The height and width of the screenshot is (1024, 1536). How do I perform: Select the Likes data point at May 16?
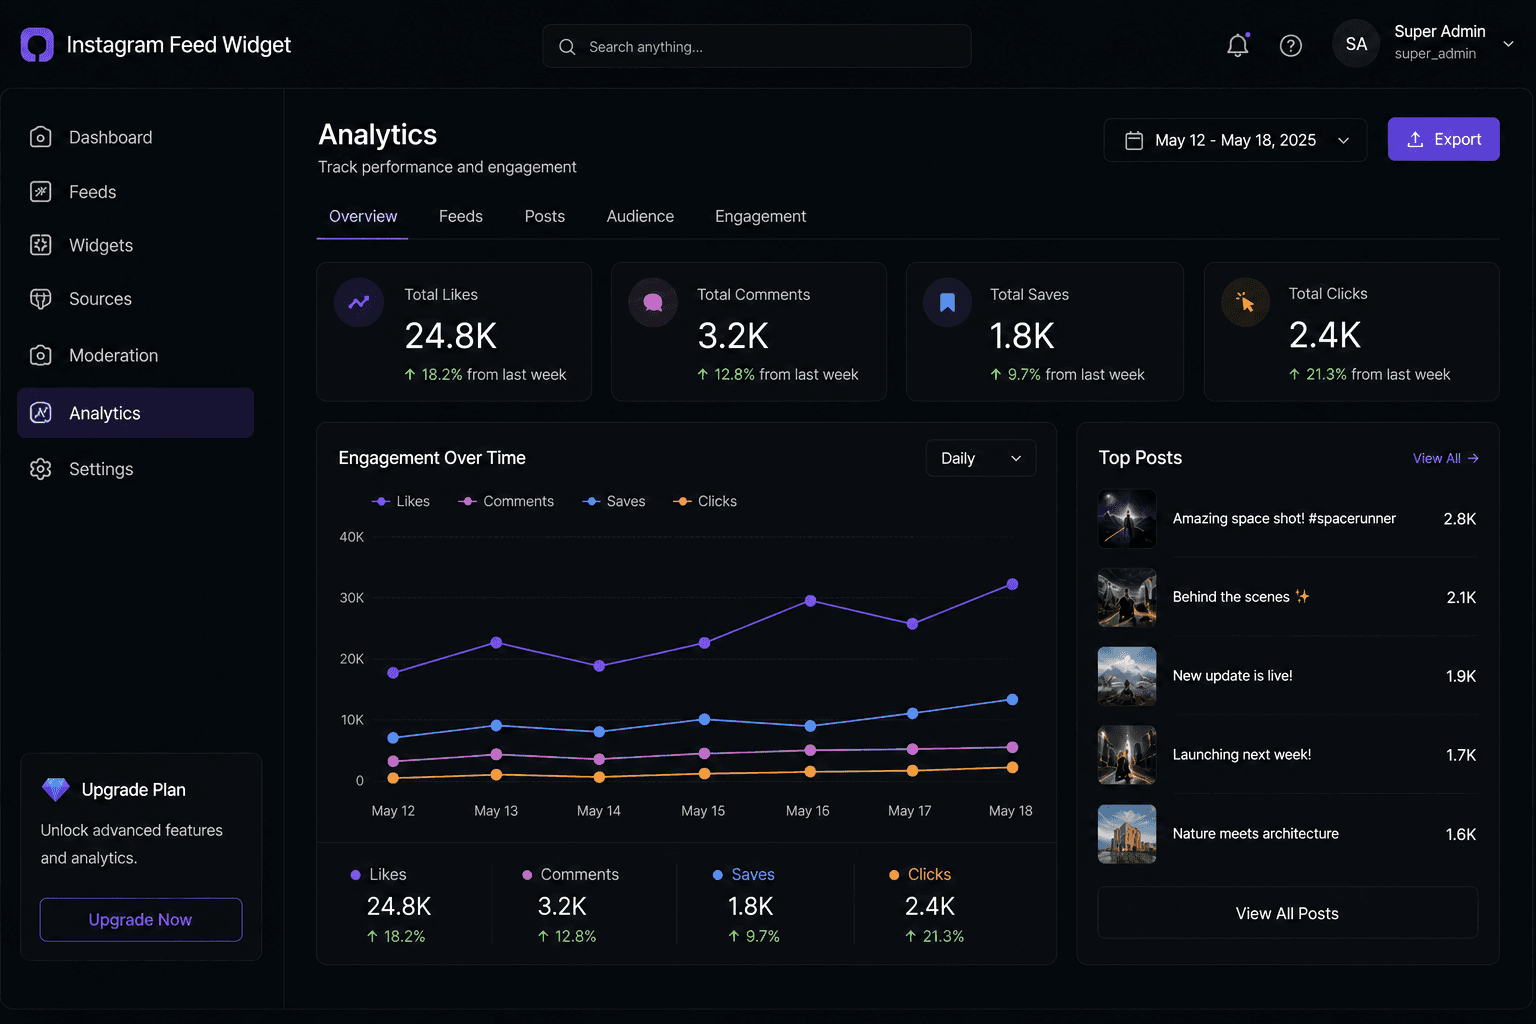810,601
